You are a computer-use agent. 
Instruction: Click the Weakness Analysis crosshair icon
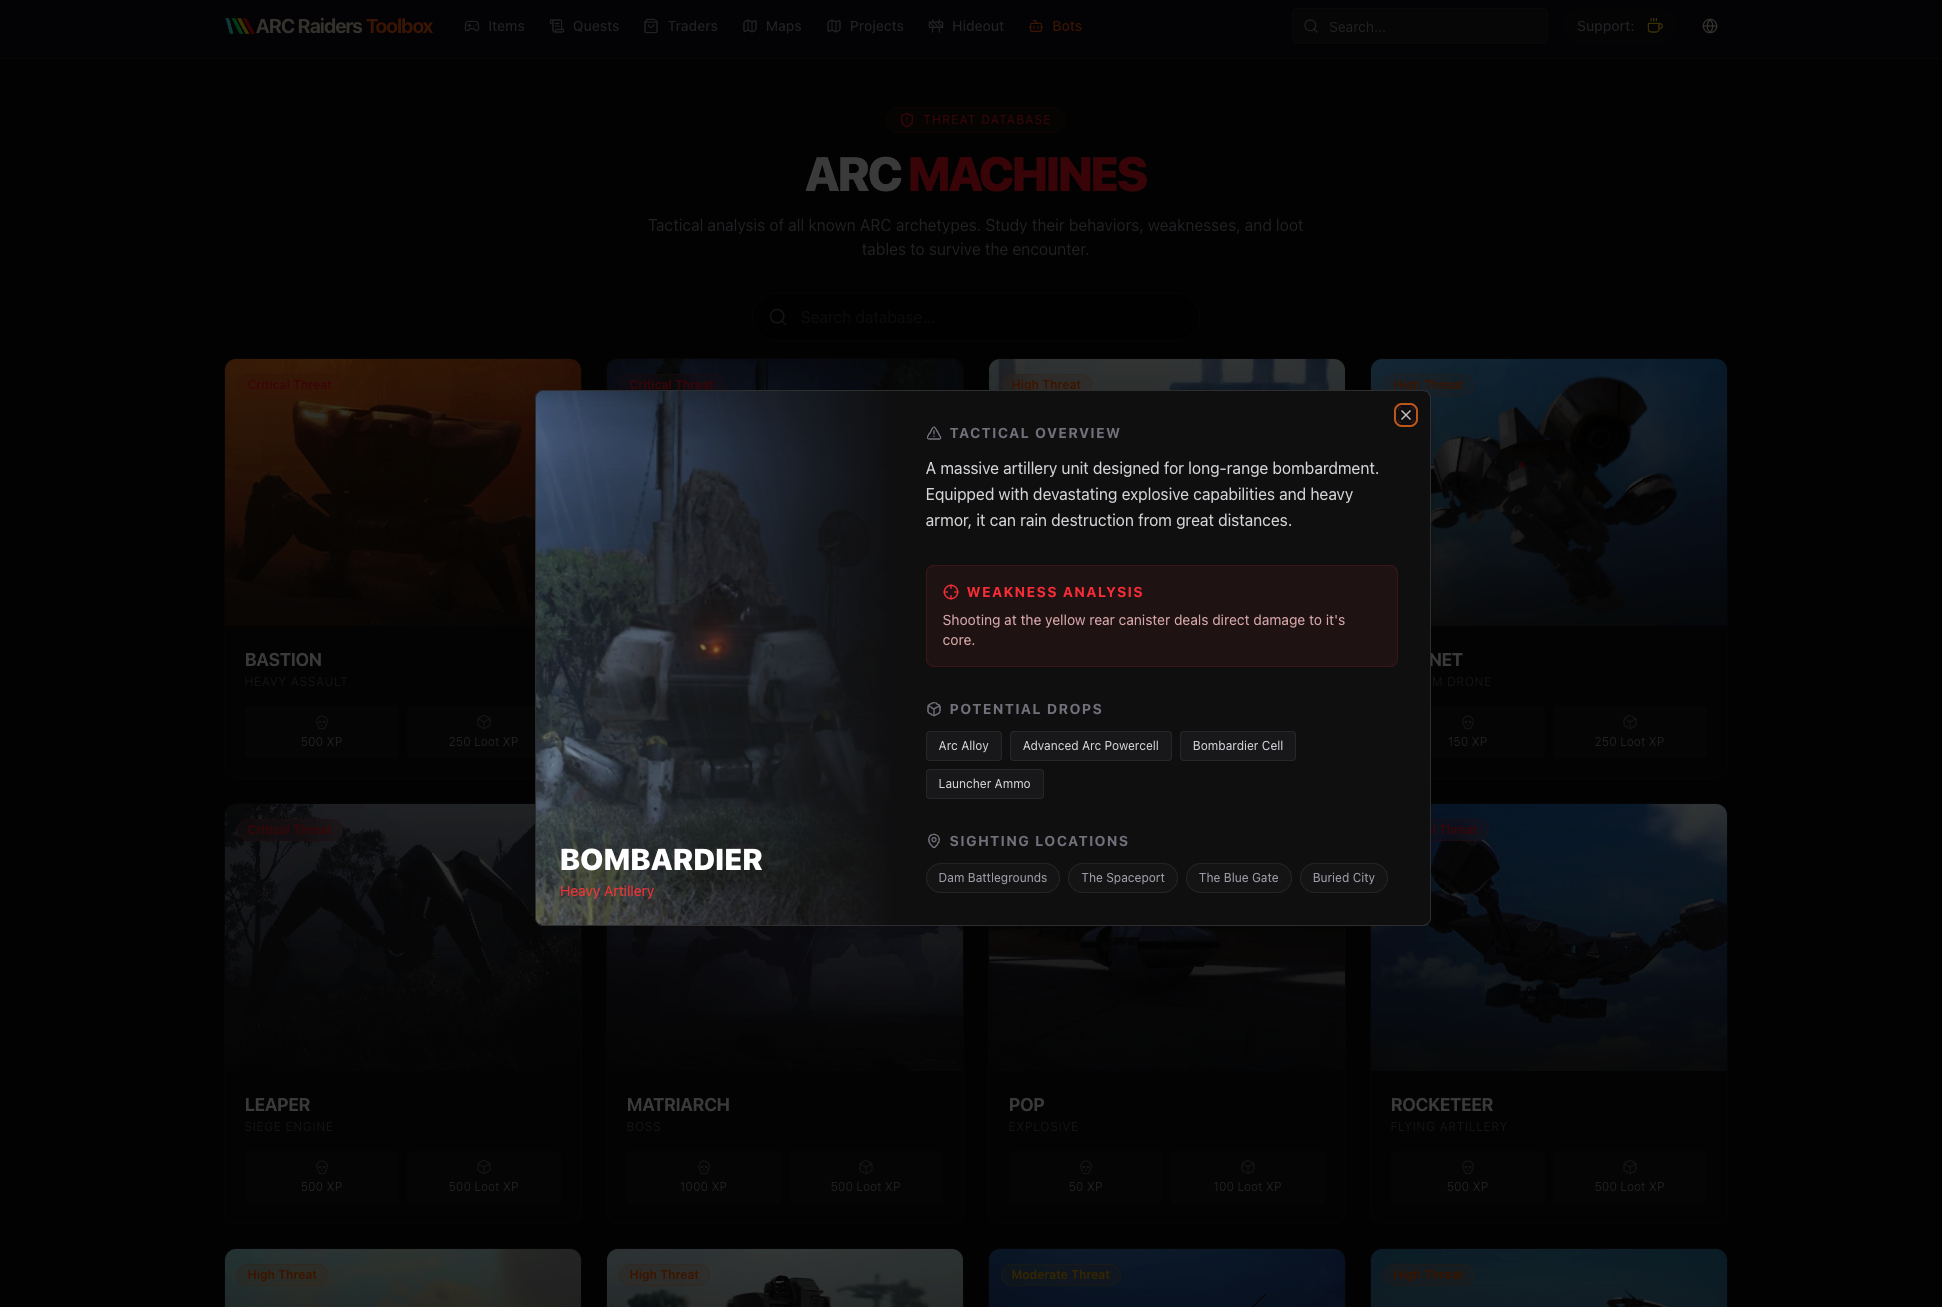[950, 592]
